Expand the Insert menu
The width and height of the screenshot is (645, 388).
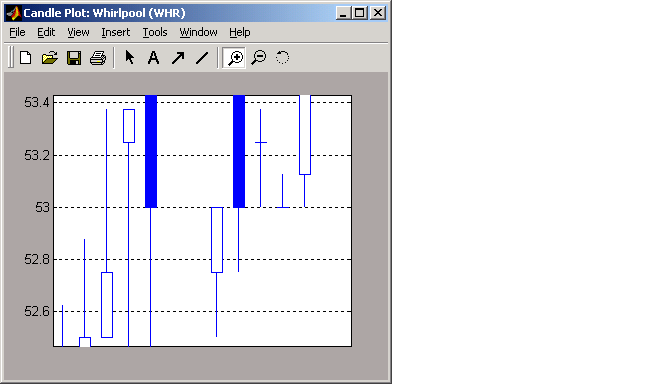[116, 32]
